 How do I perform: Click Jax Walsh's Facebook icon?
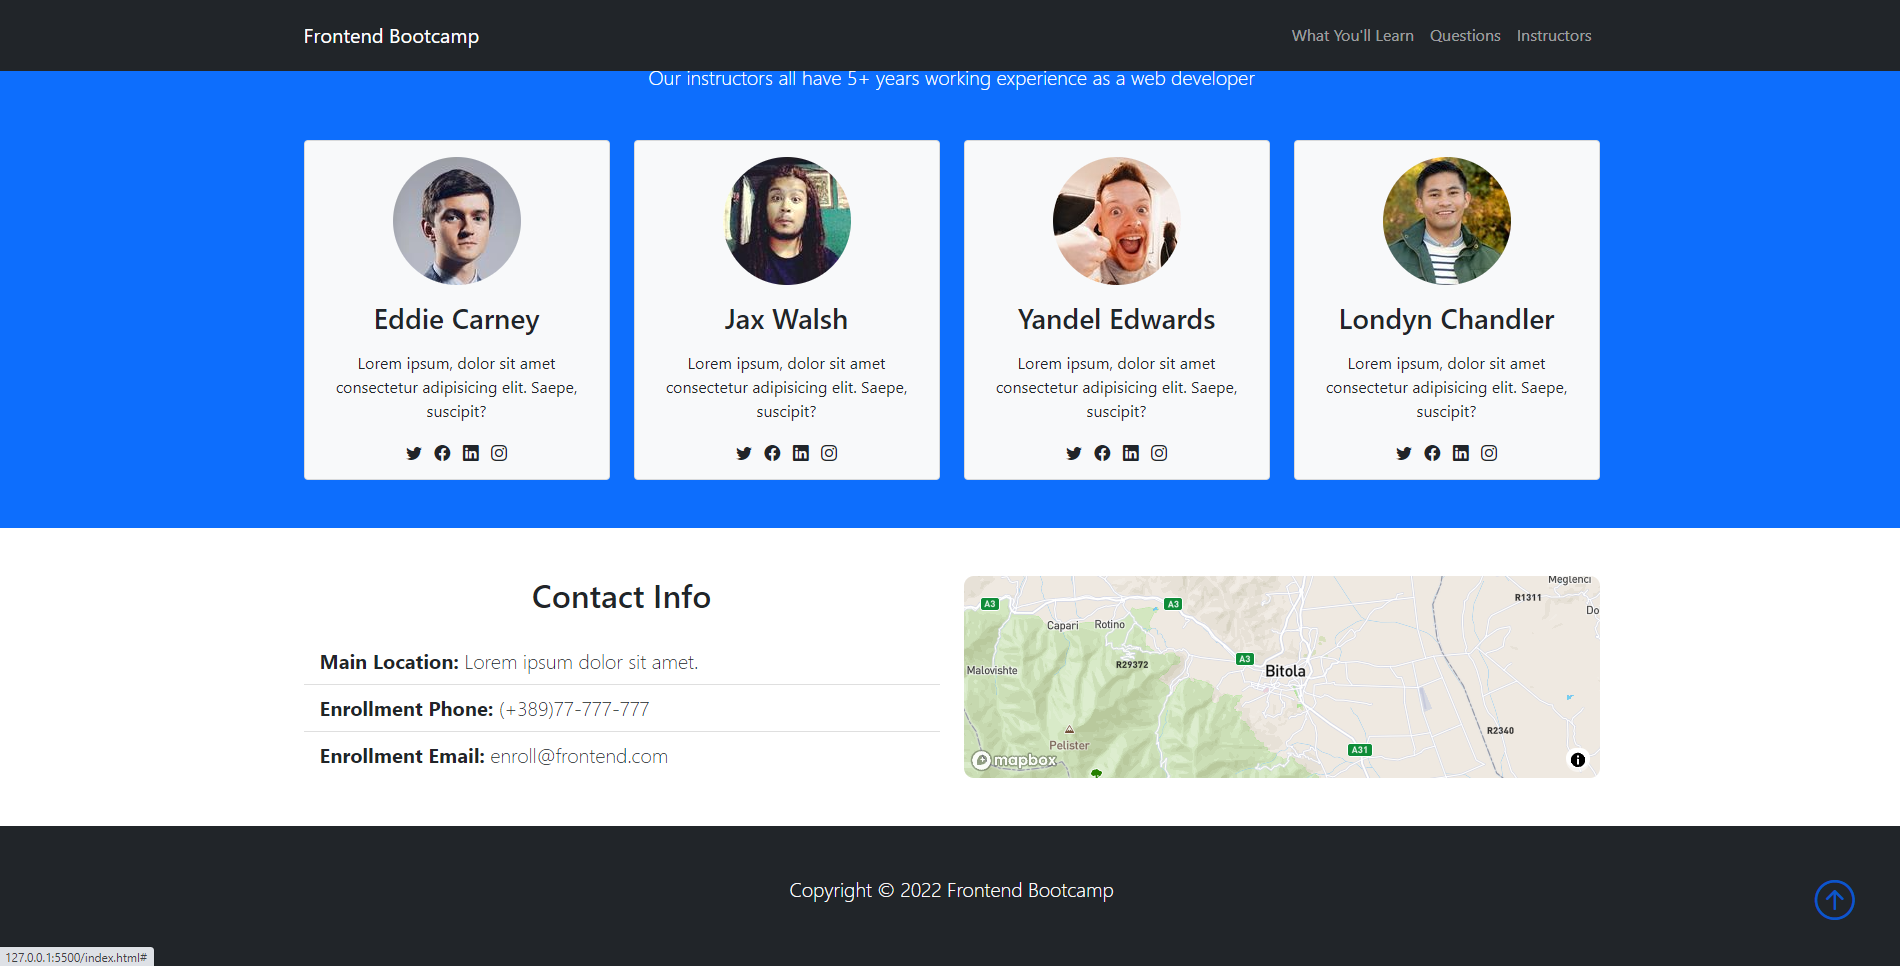point(772,453)
